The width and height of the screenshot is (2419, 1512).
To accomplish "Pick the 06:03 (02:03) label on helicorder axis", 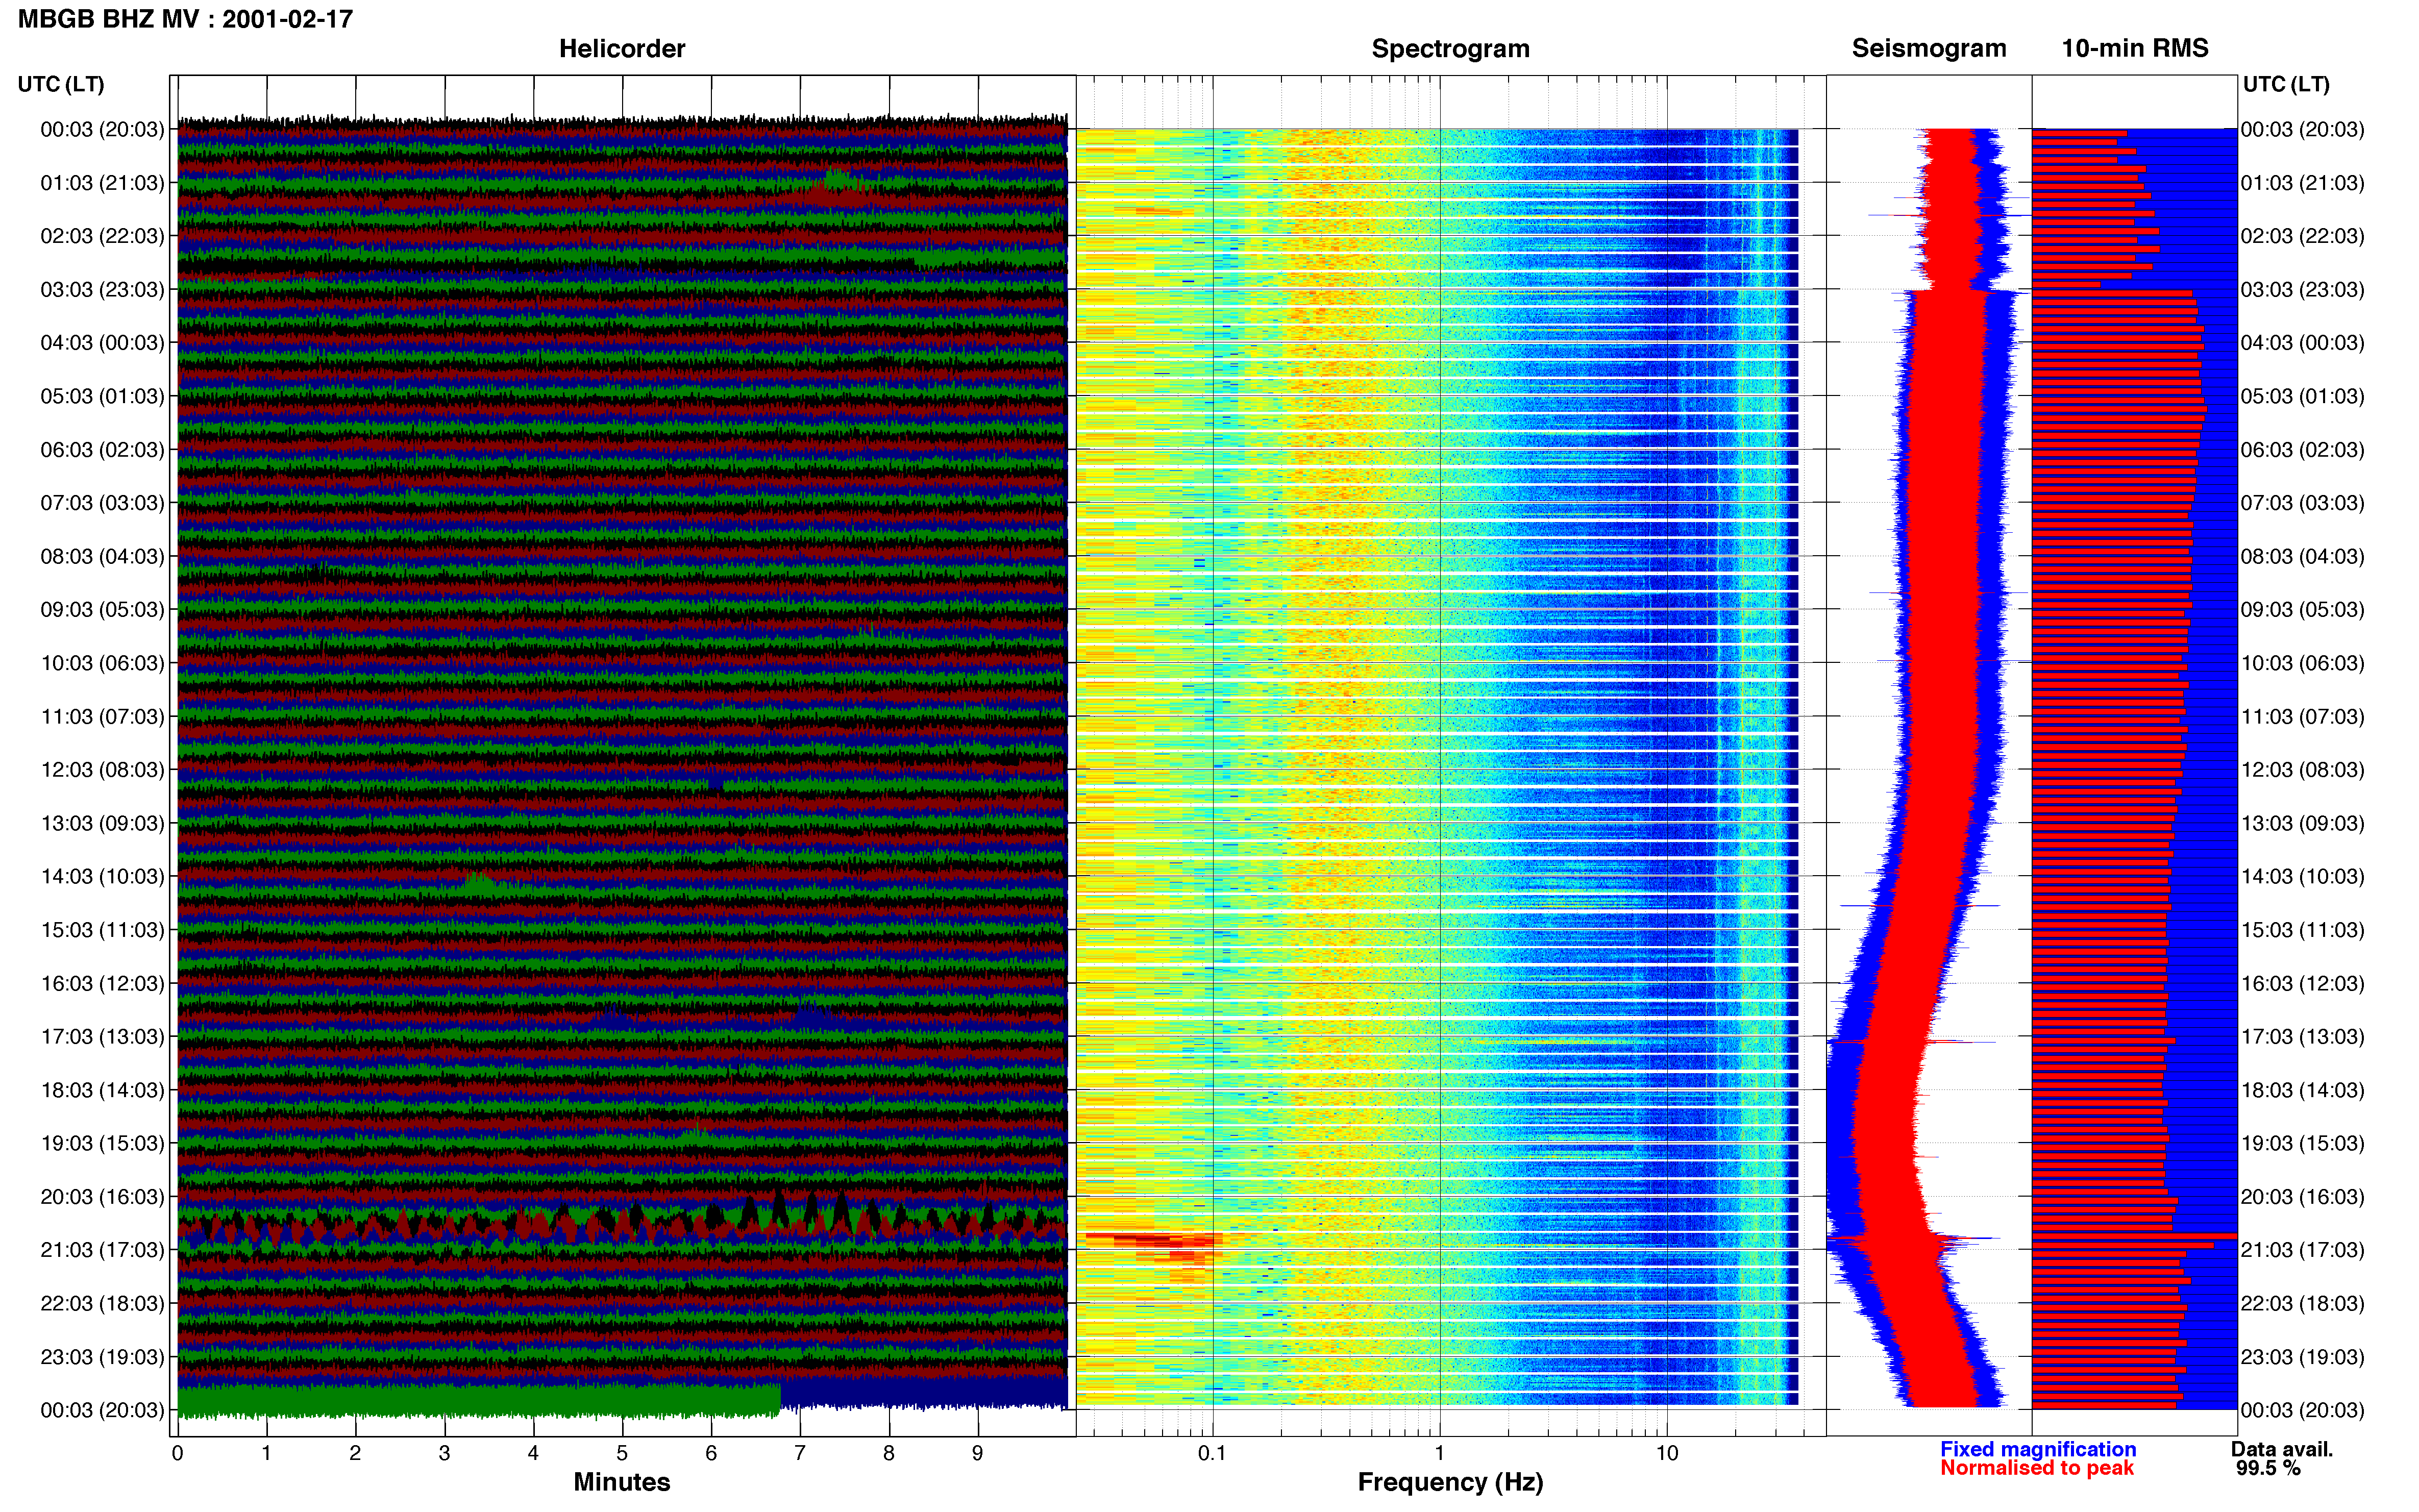I will coord(102,450).
